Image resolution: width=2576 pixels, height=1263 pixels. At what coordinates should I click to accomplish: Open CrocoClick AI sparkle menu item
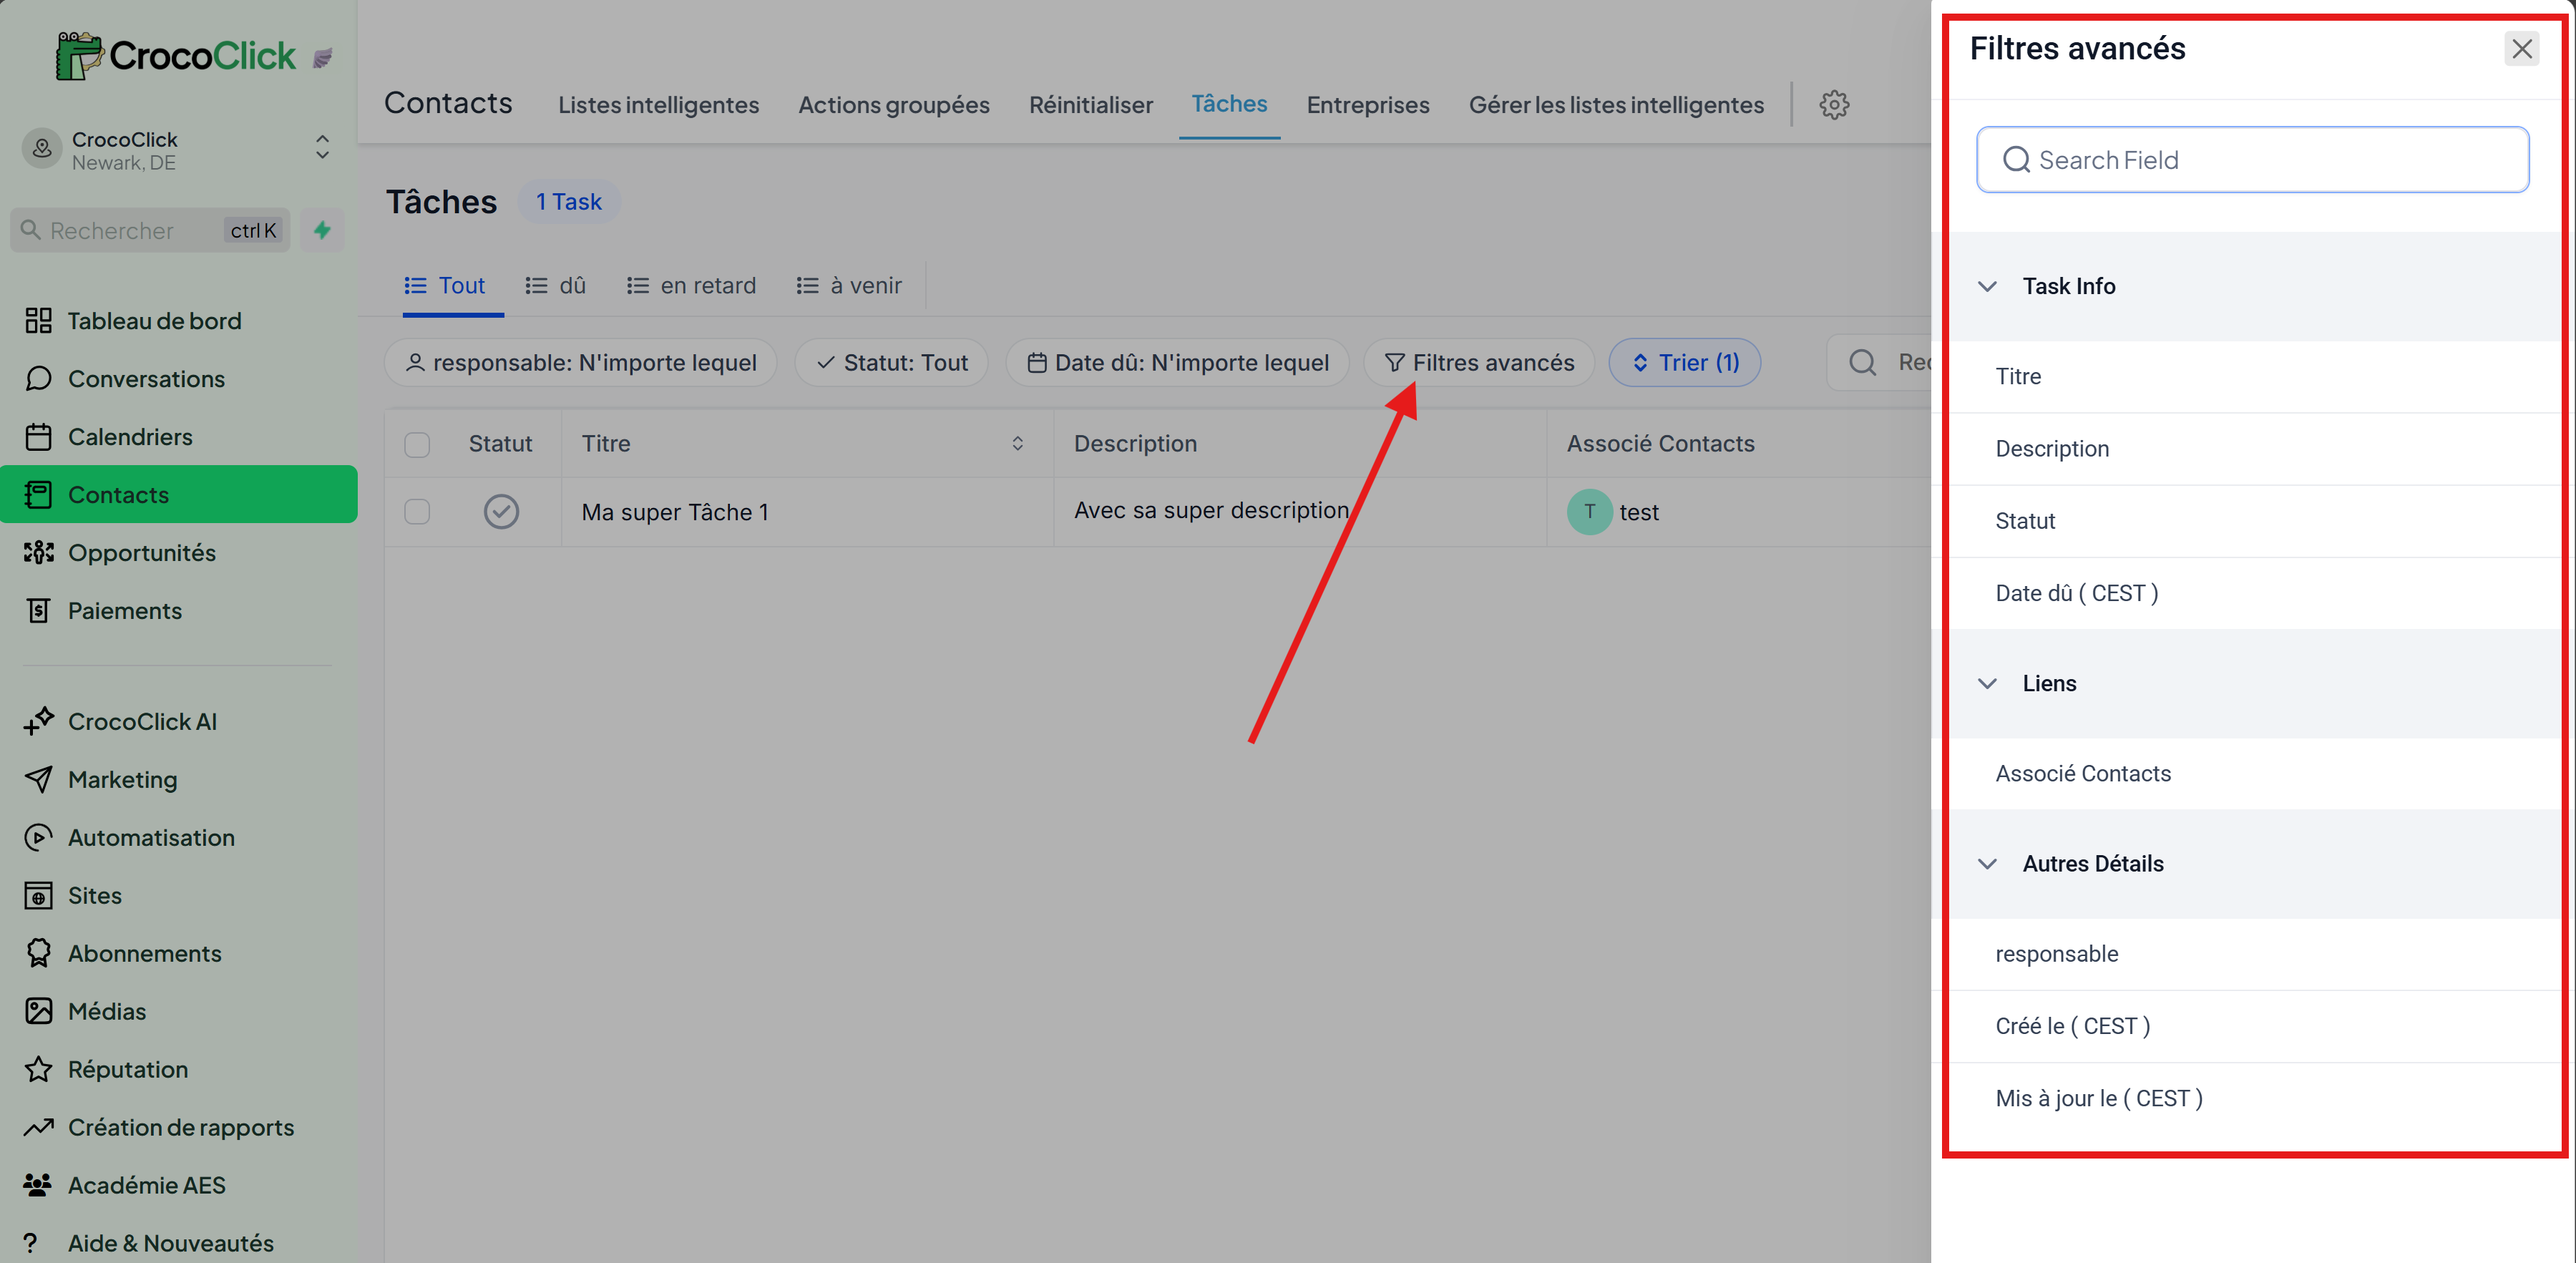tap(141, 721)
